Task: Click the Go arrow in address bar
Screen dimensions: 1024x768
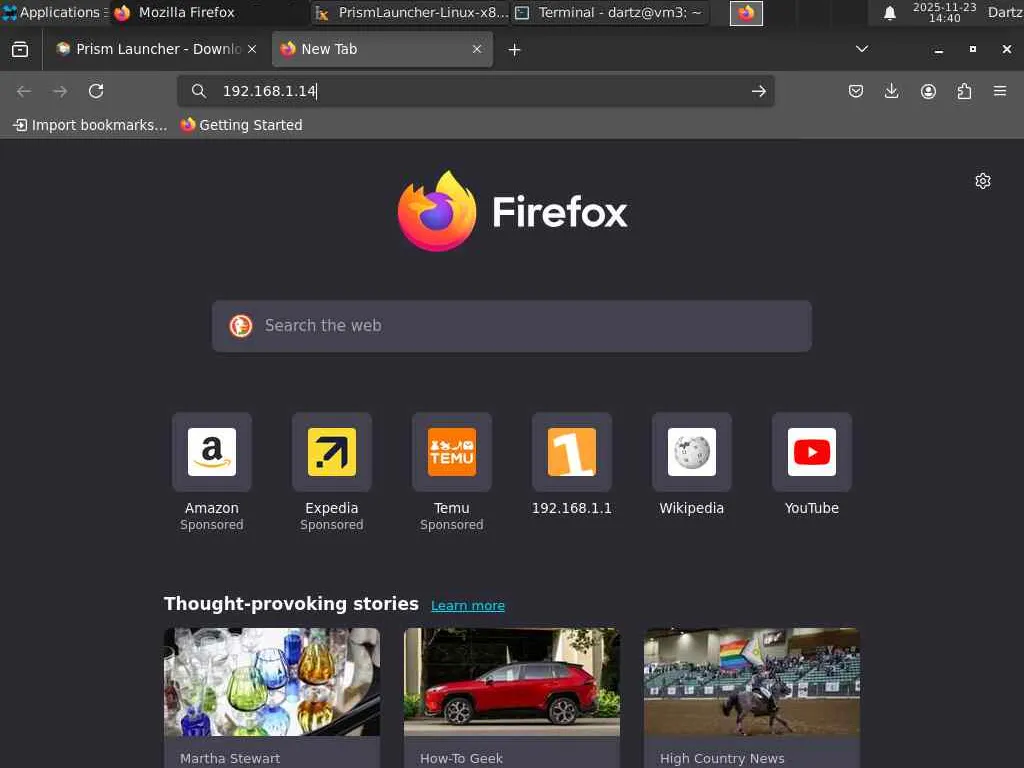Action: tap(758, 91)
